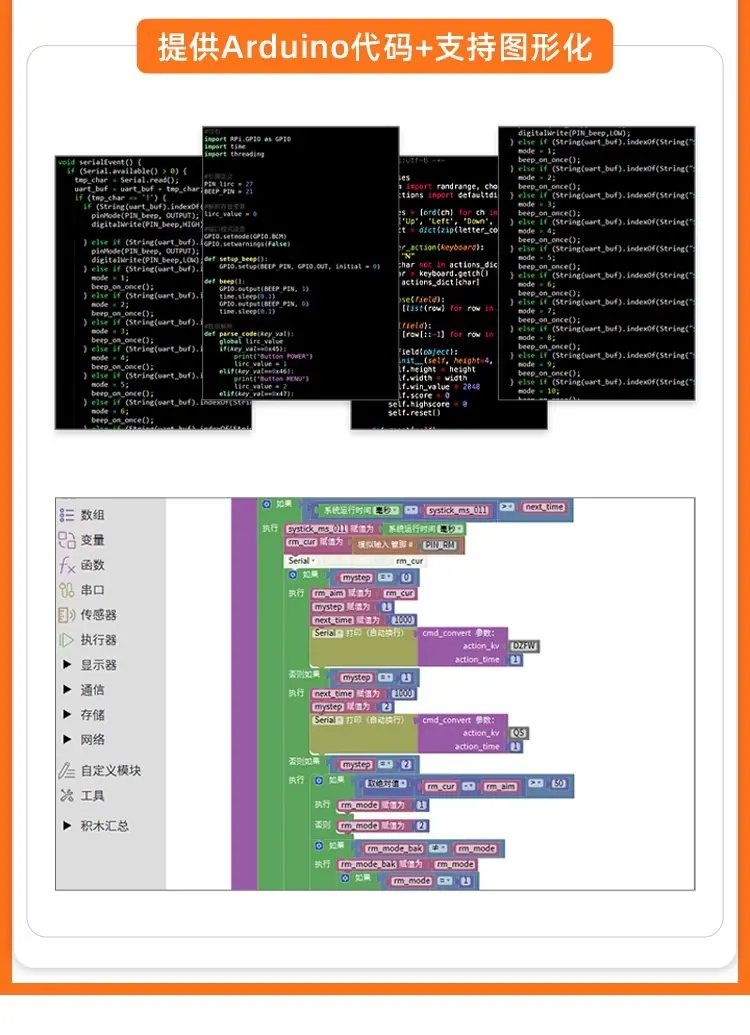Click the gear on the rm_mode_bak ≠ 如果 block
Image resolution: width=750 pixels, height=1035 pixels.
[x=319, y=846]
